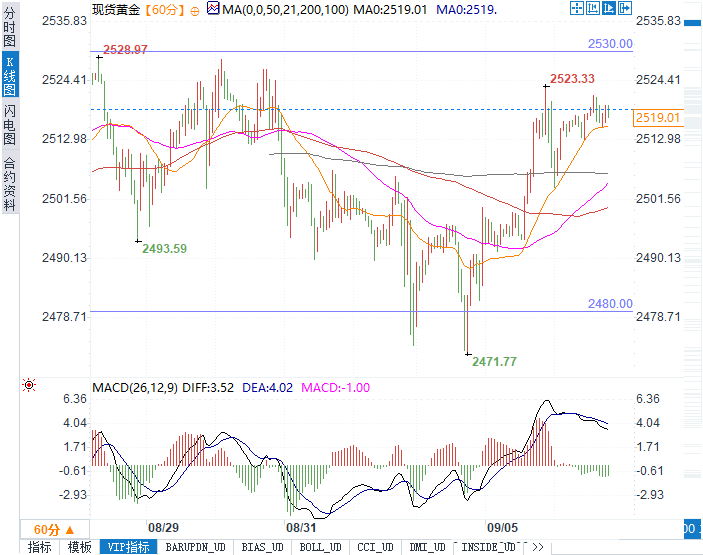Screen dimensions: 703x555
Task: Click the 2471.77 low price marker
Action: pyautogui.click(x=495, y=361)
